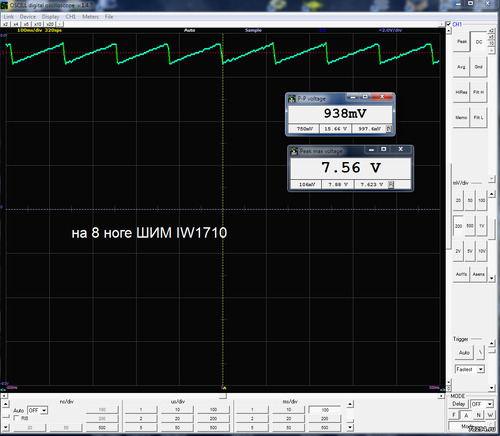Select the falling edge trigger slope icon

click(x=480, y=352)
